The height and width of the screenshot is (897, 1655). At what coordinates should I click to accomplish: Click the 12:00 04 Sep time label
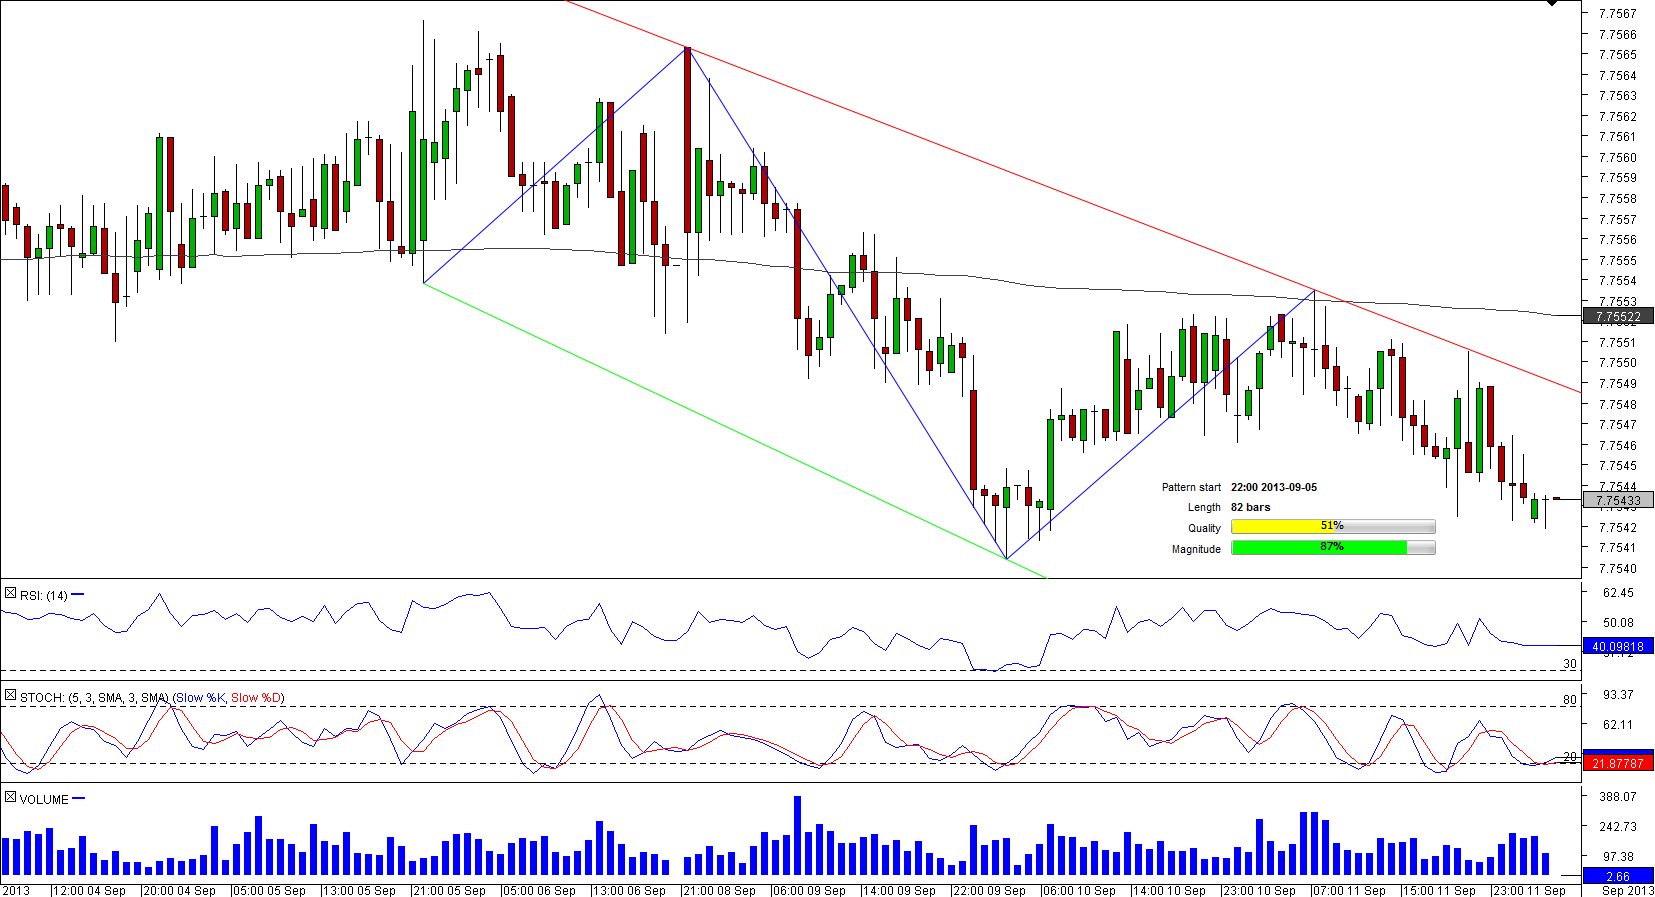tap(89, 891)
